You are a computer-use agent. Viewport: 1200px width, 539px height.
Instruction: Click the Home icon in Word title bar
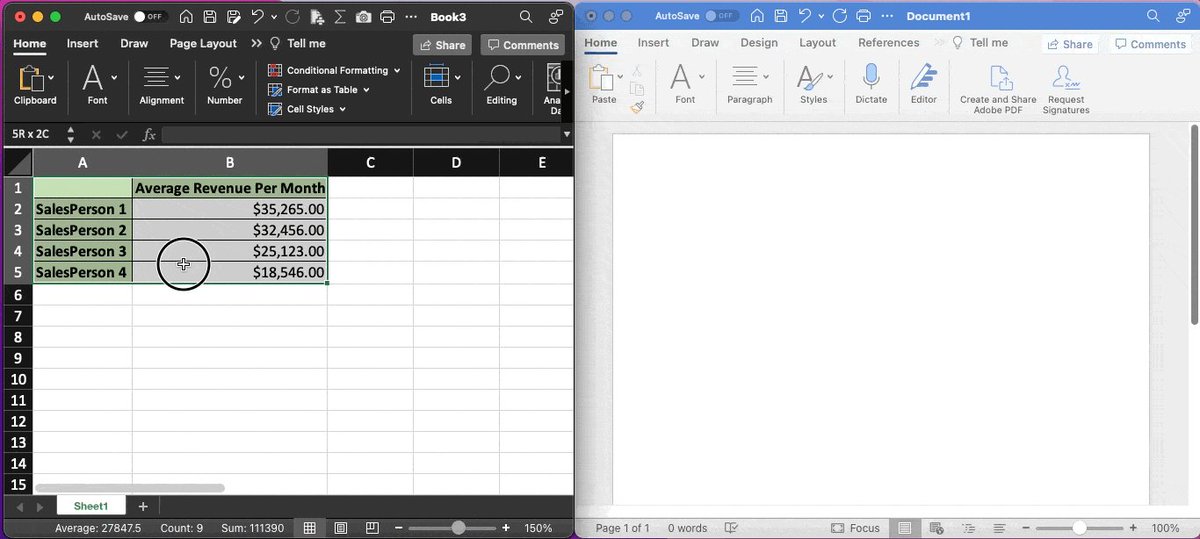coord(756,16)
